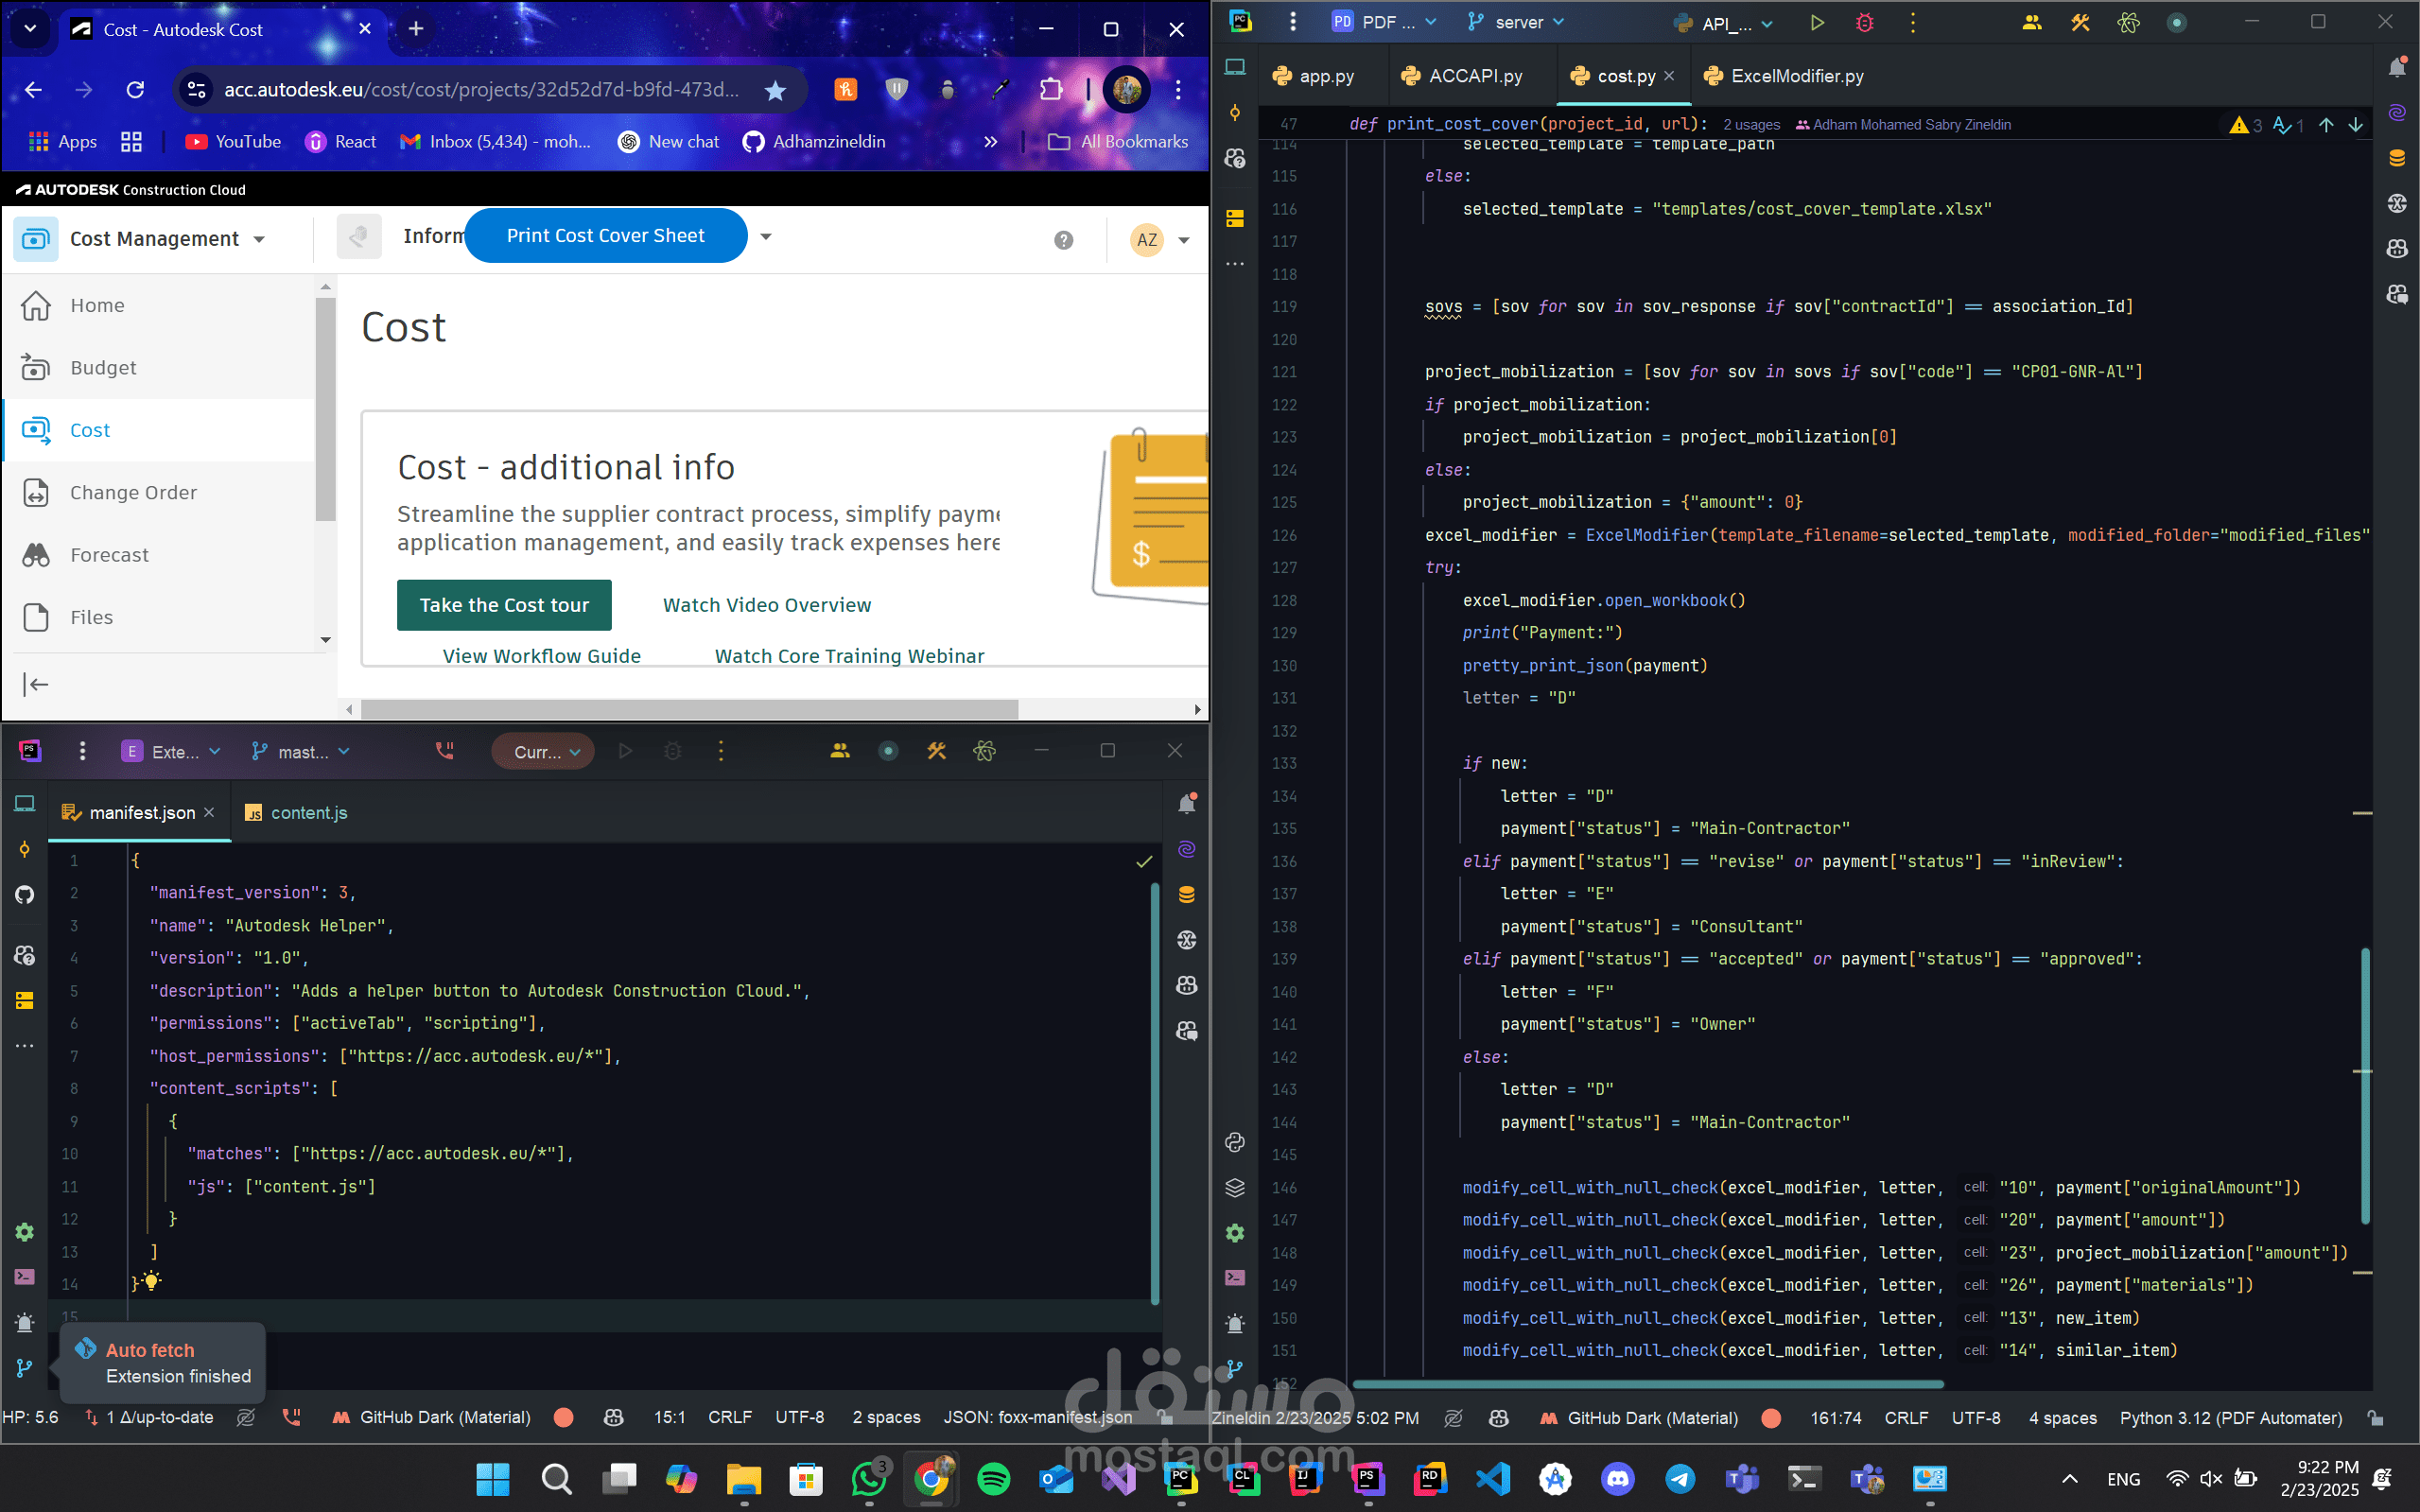Open PhpStorm notifications bell
The height and width of the screenshot is (1512, 2420).
1187,804
